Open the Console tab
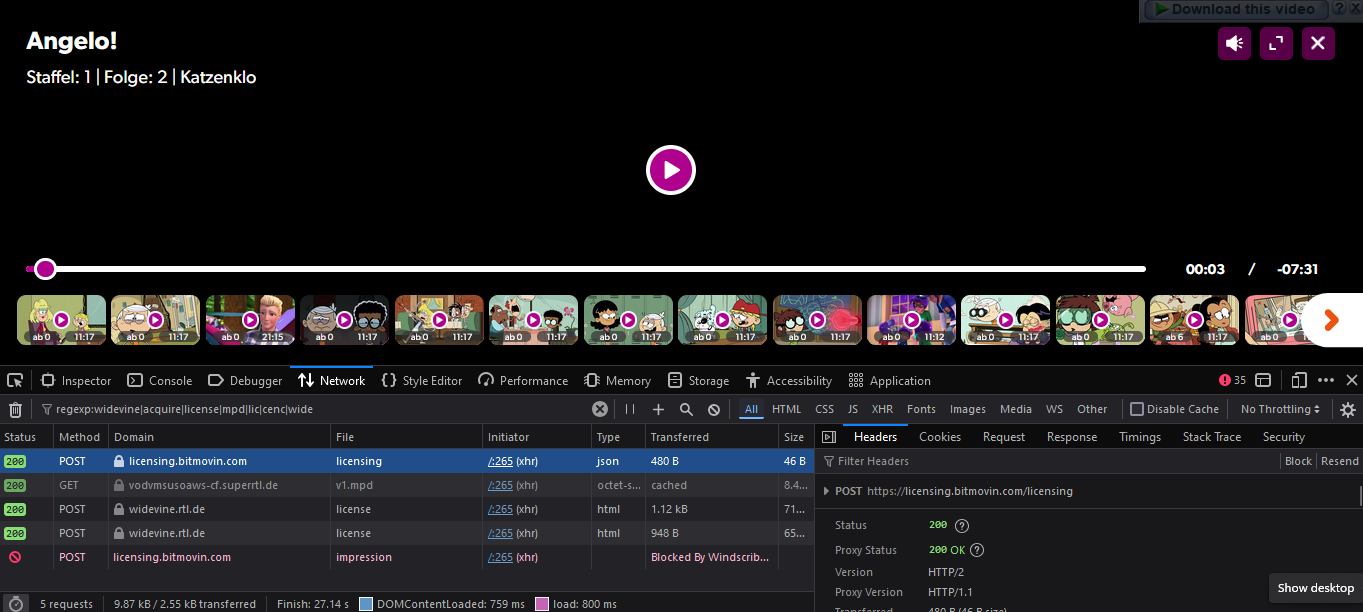This screenshot has width=1363, height=612. point(160,381)
